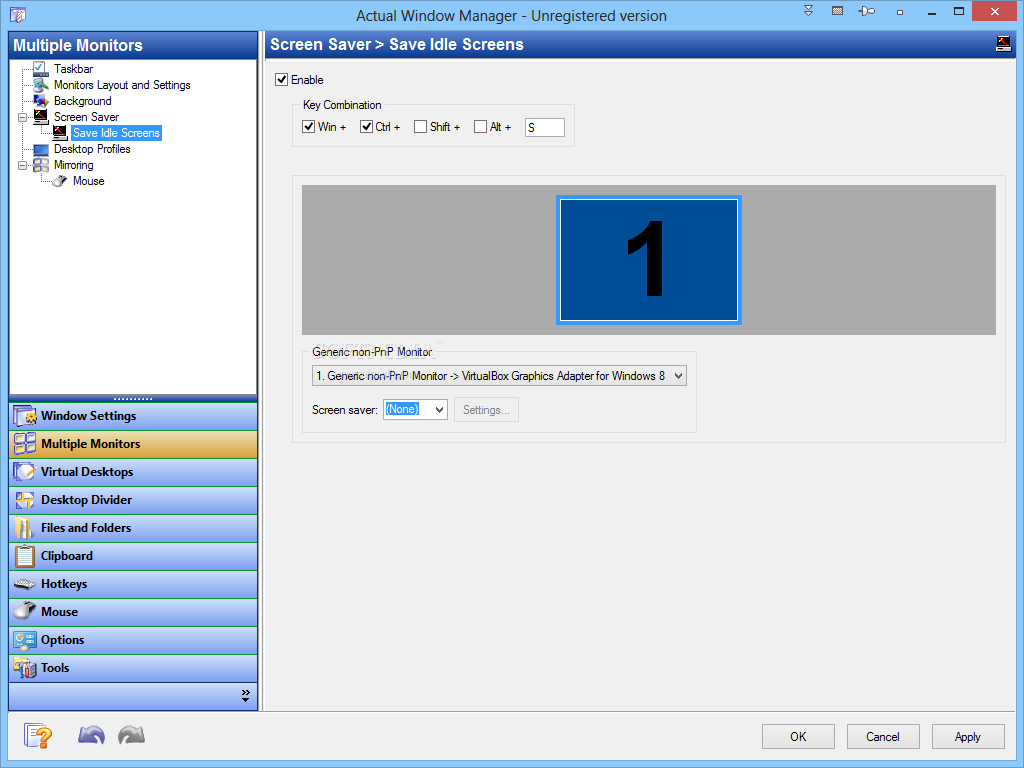Viewport: 1024px width, 768px height.
Task: Click the screen saver Settings... button
Action: [487, 409]
